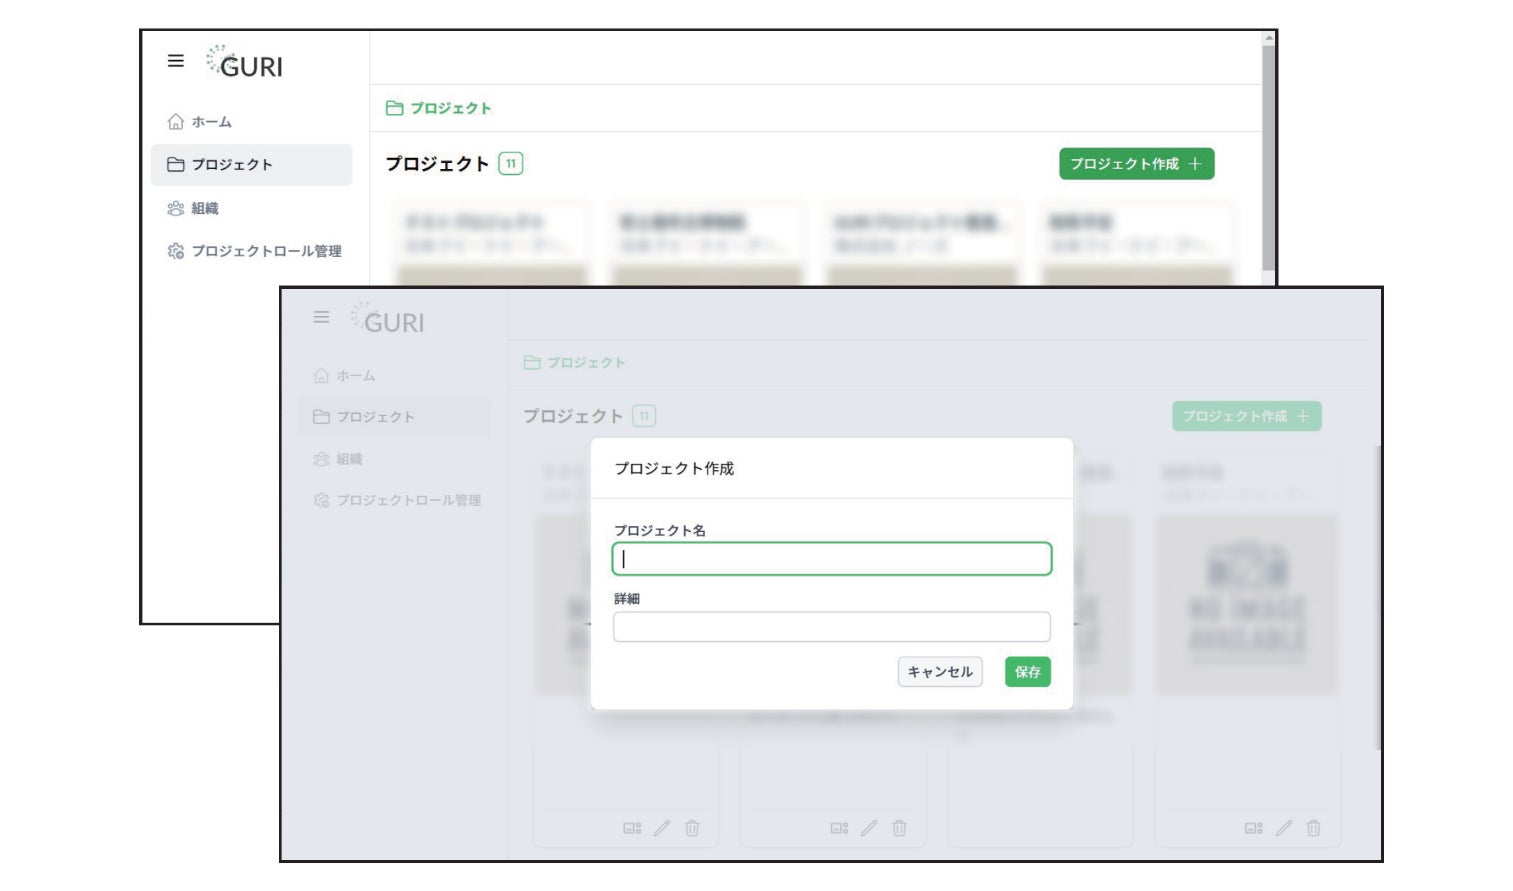
Task: Click the pencil edit icon on rightmost card
Action: click(x=1284, y=828)
